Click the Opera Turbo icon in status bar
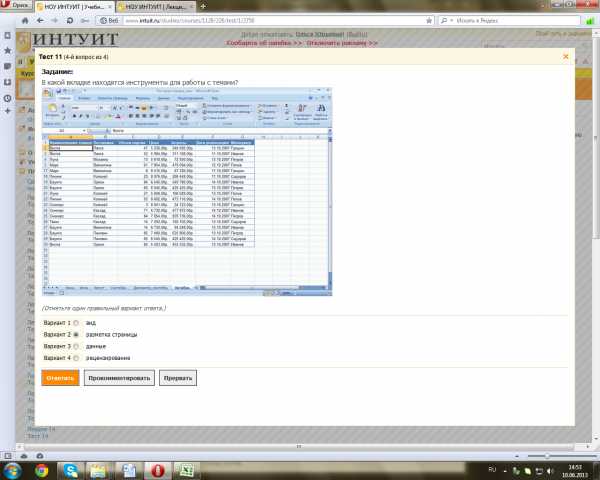The width and height of the screenshot is (600, 480). coord(40,456)
